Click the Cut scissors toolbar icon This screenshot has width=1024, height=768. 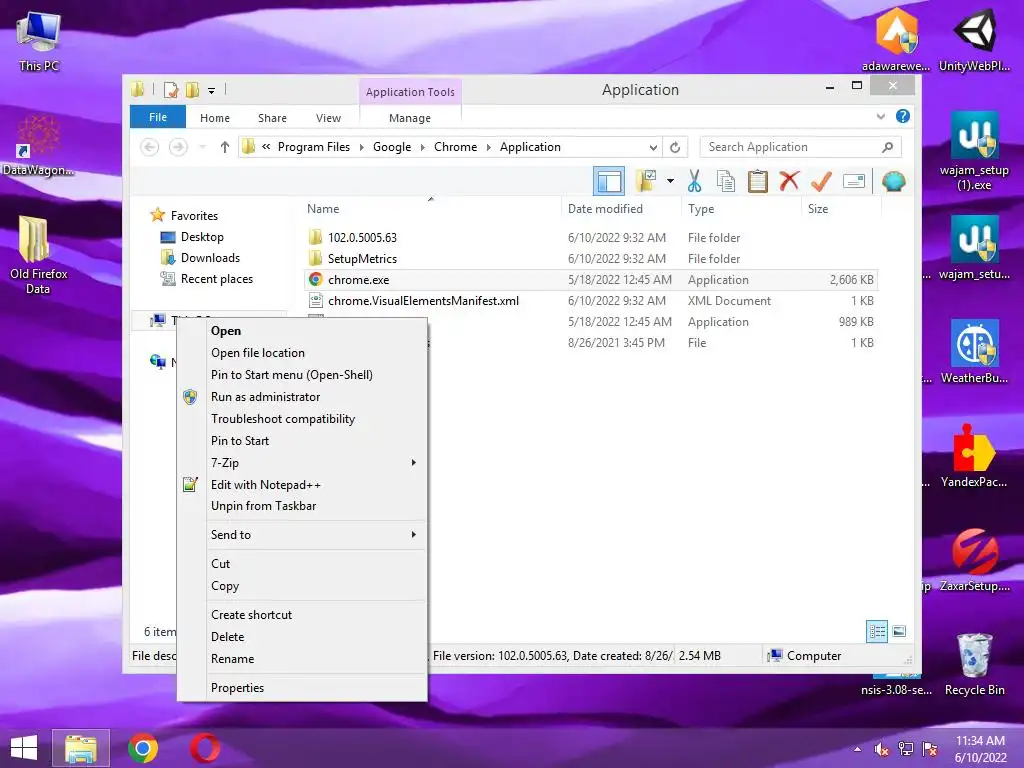point(694,181)
